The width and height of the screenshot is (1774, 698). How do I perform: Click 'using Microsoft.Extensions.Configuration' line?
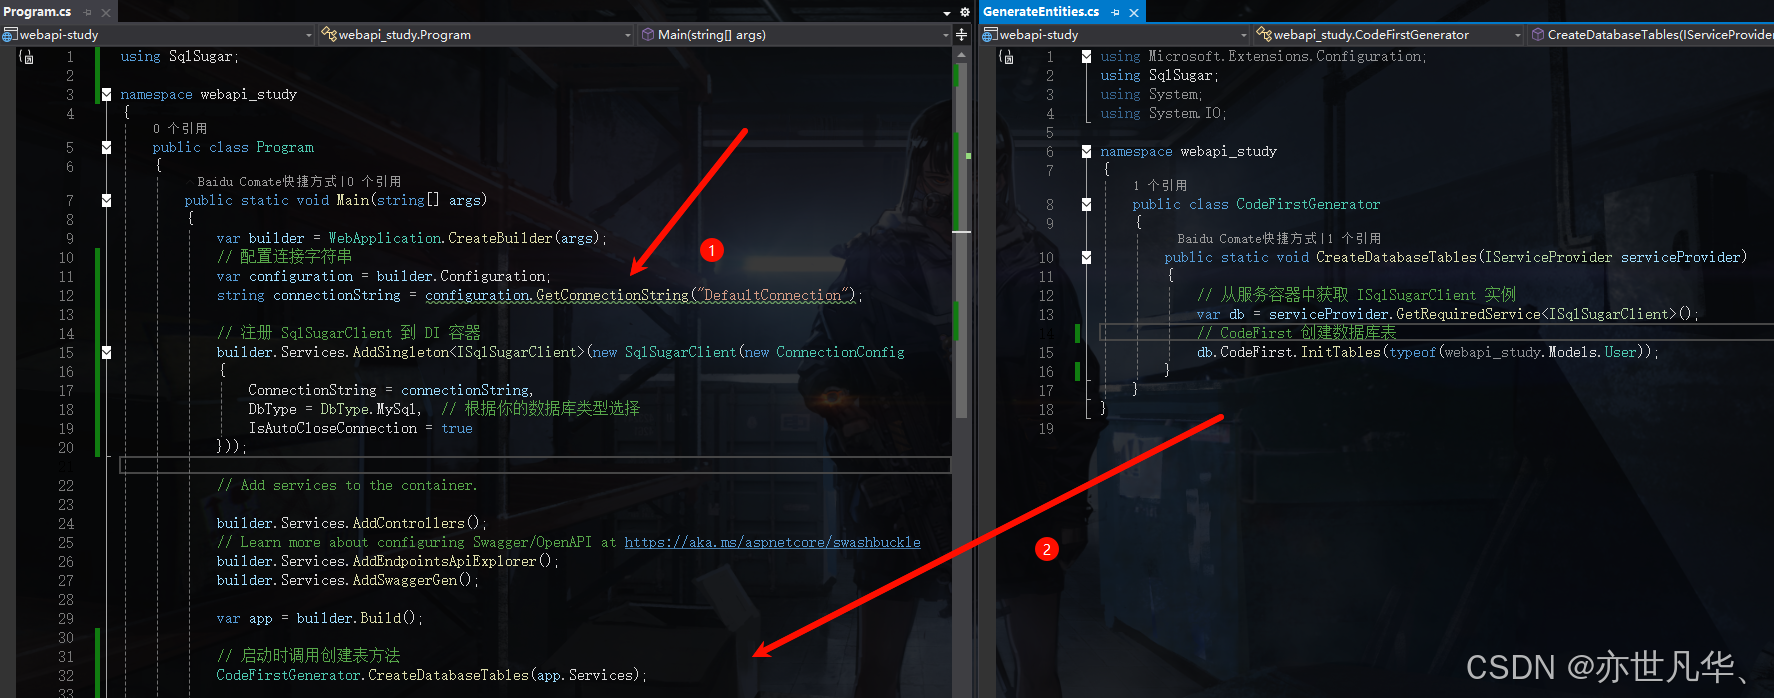click(1264, 57)
